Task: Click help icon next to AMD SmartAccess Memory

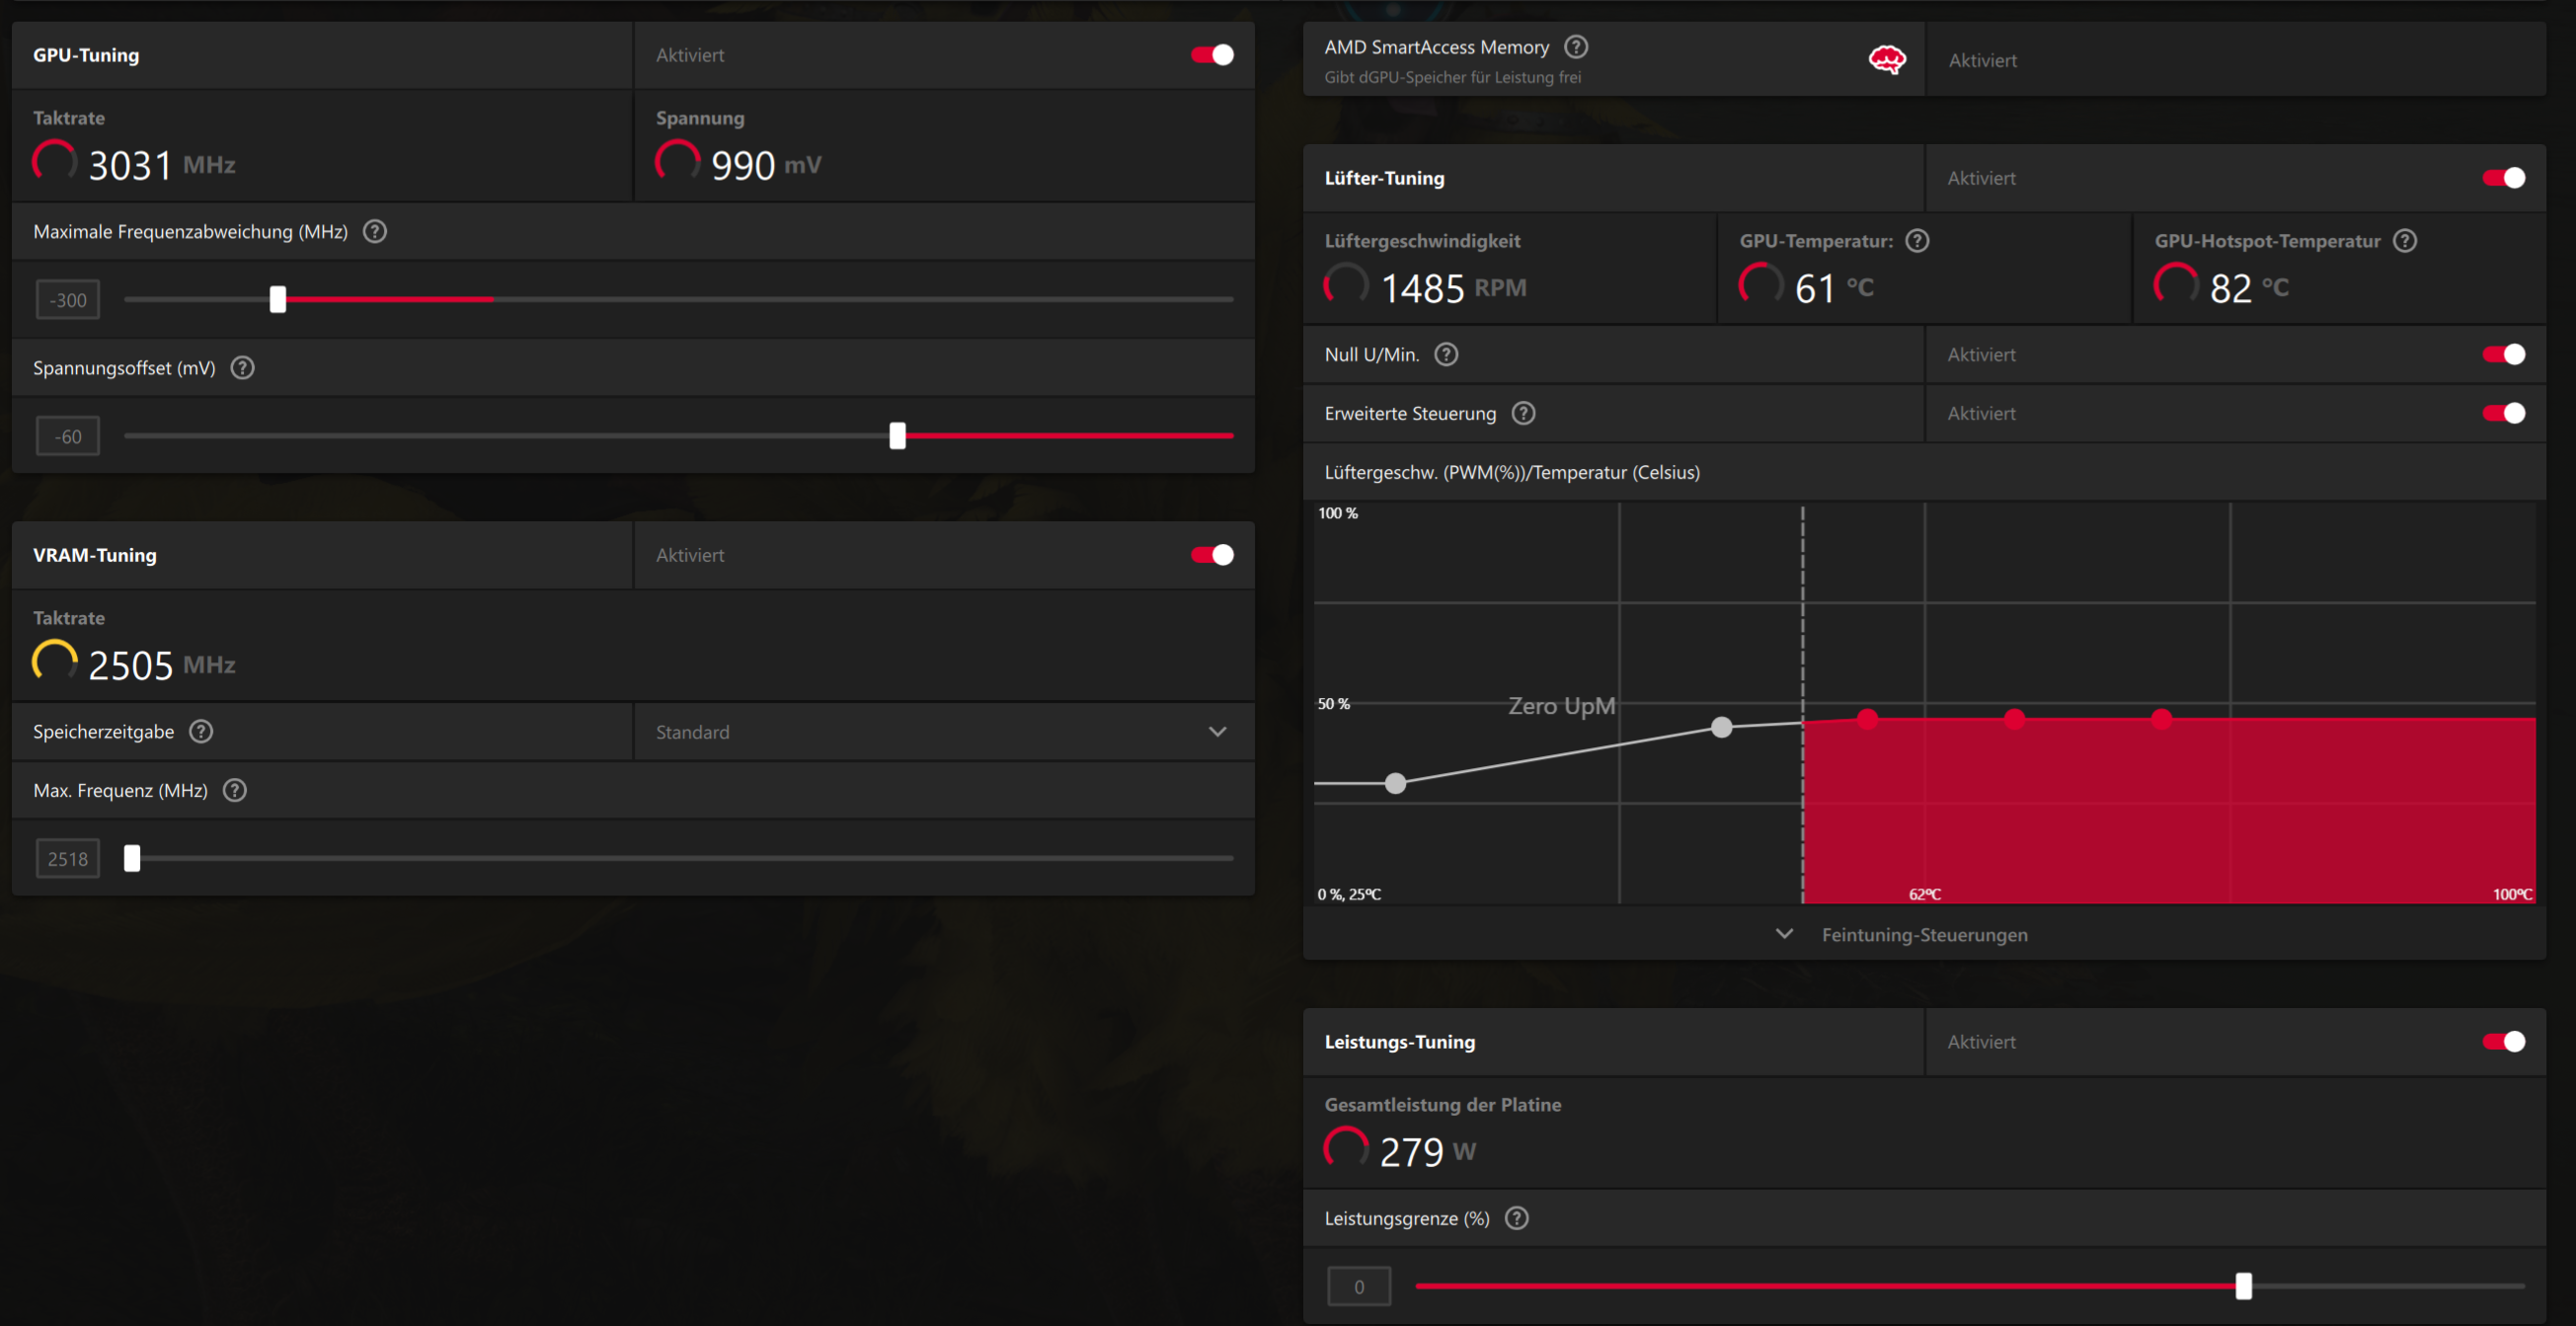Action: click(1576, 47)
